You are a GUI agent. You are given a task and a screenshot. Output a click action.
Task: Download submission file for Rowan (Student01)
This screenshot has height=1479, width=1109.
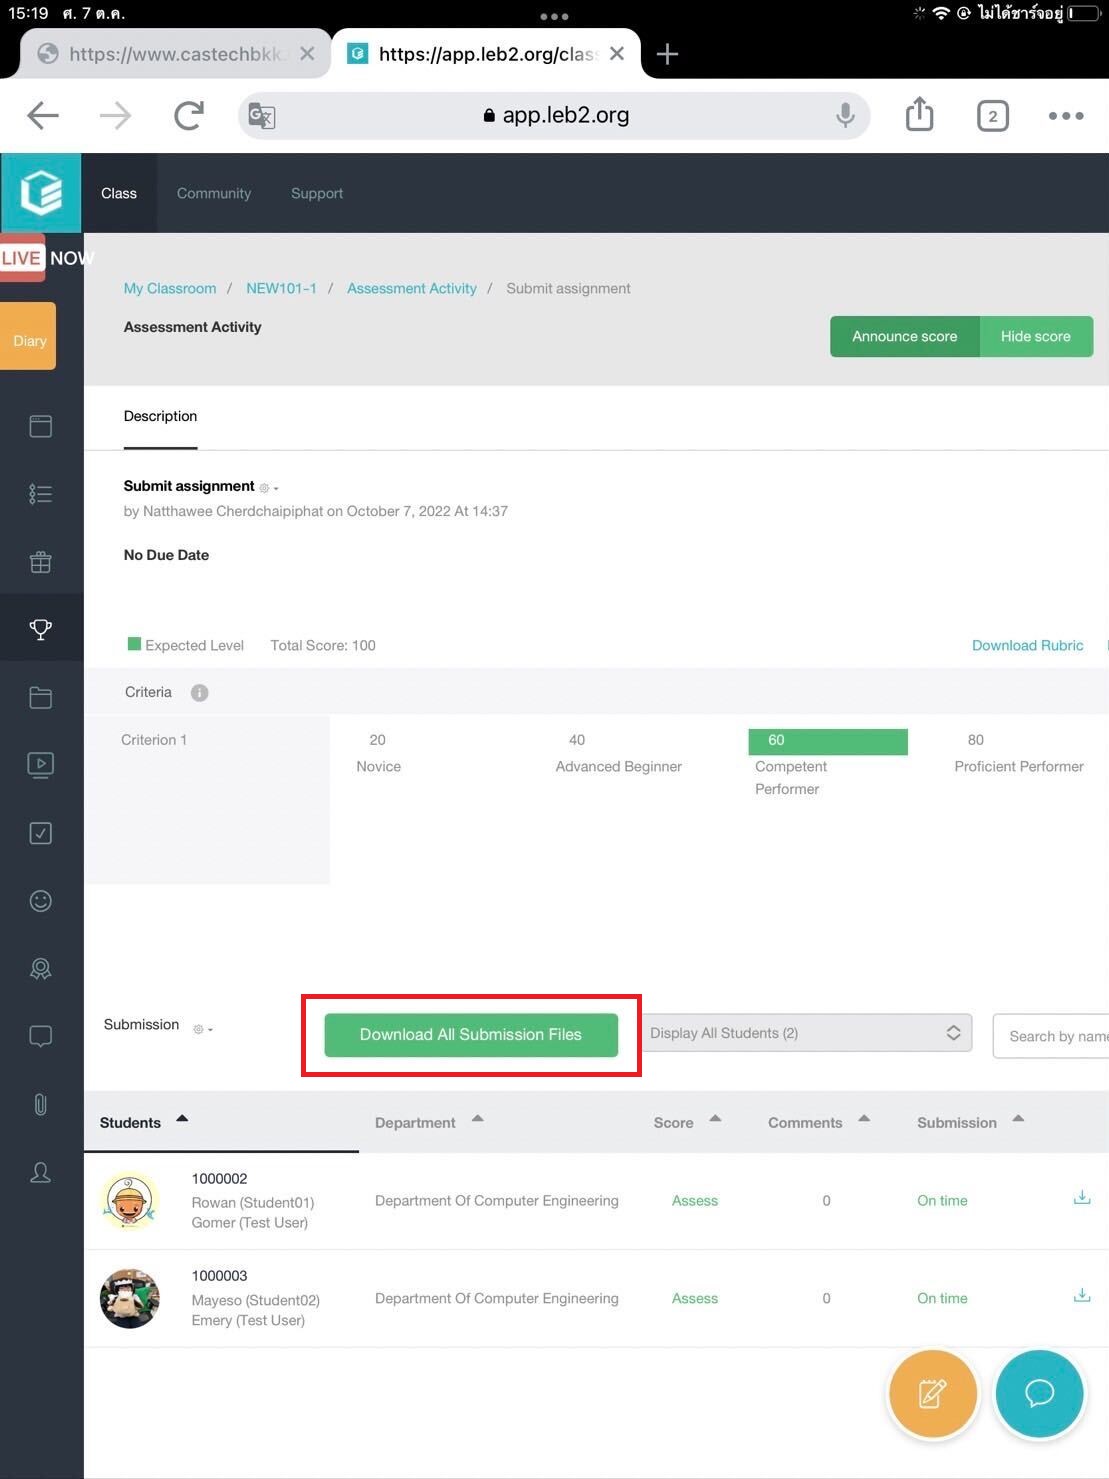coord(1081,1198)
